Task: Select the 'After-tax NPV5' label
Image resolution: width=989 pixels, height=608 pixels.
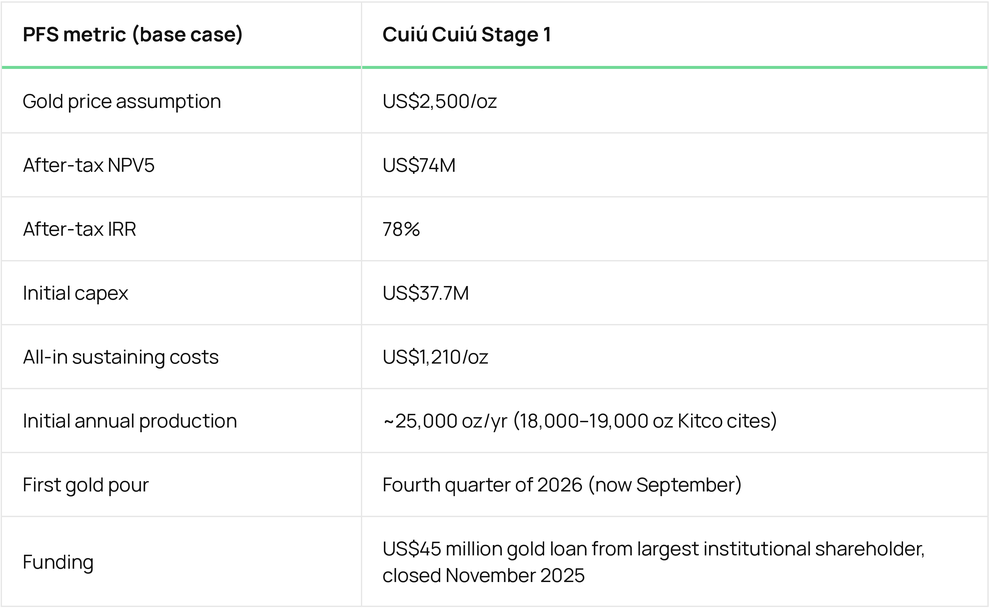Action: pos(88,165)
